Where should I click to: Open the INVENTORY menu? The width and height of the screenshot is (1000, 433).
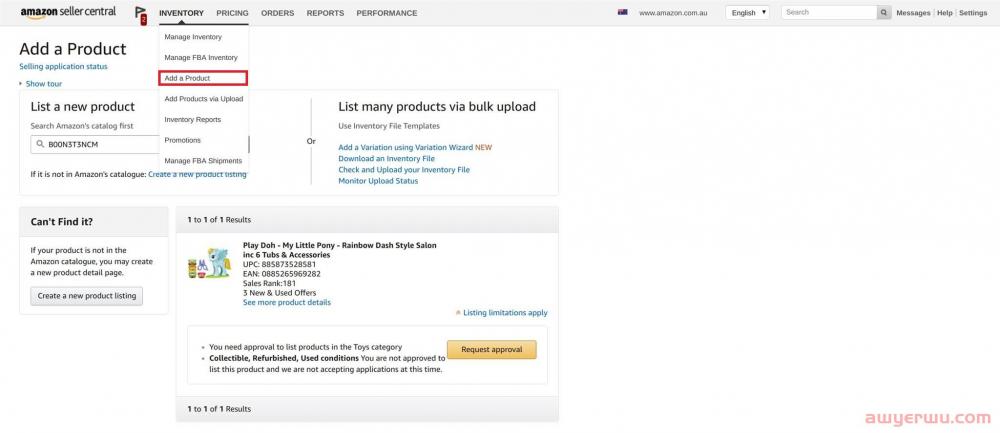[x=181, y=13]
